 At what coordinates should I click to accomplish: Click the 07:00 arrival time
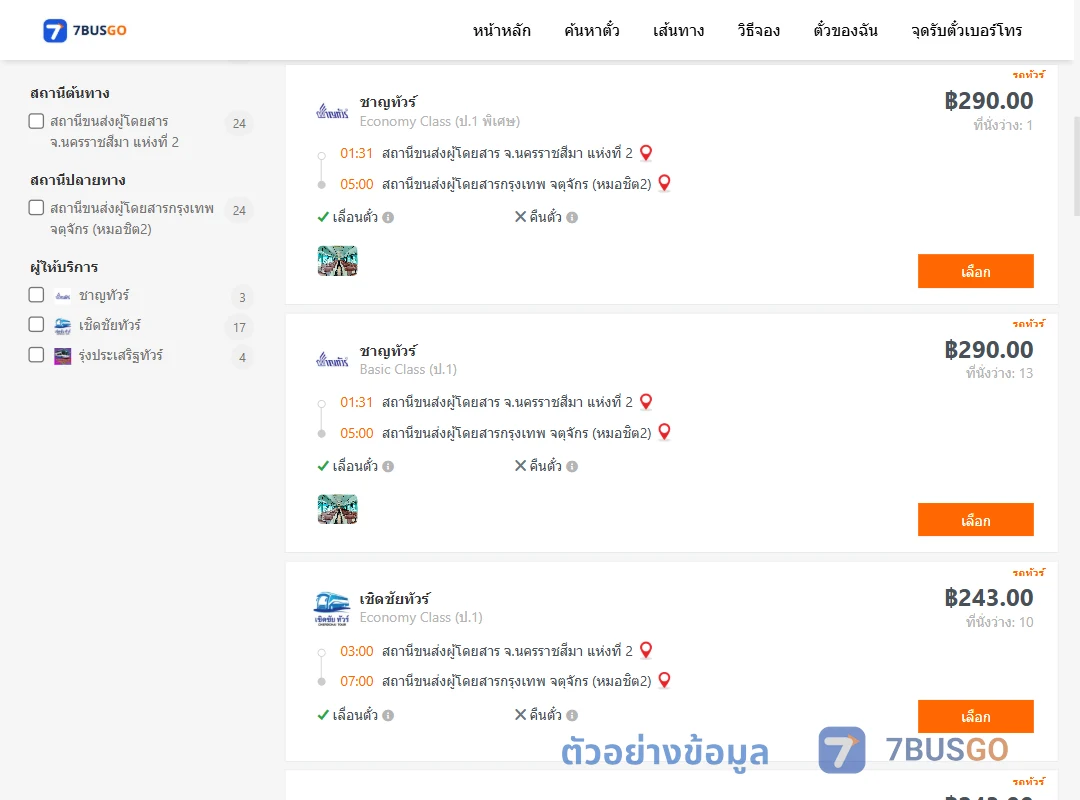[357, 681]
